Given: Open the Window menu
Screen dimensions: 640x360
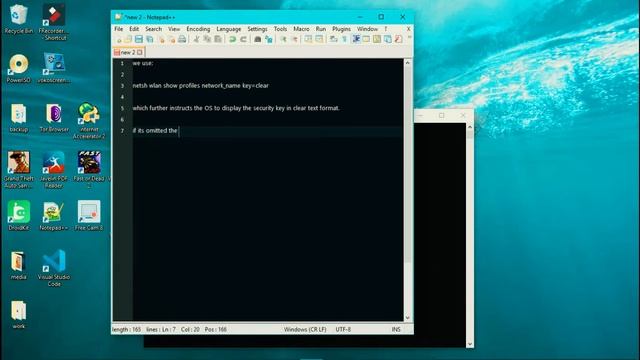Looking at the screenshot, I should click(x=367, y=29).
